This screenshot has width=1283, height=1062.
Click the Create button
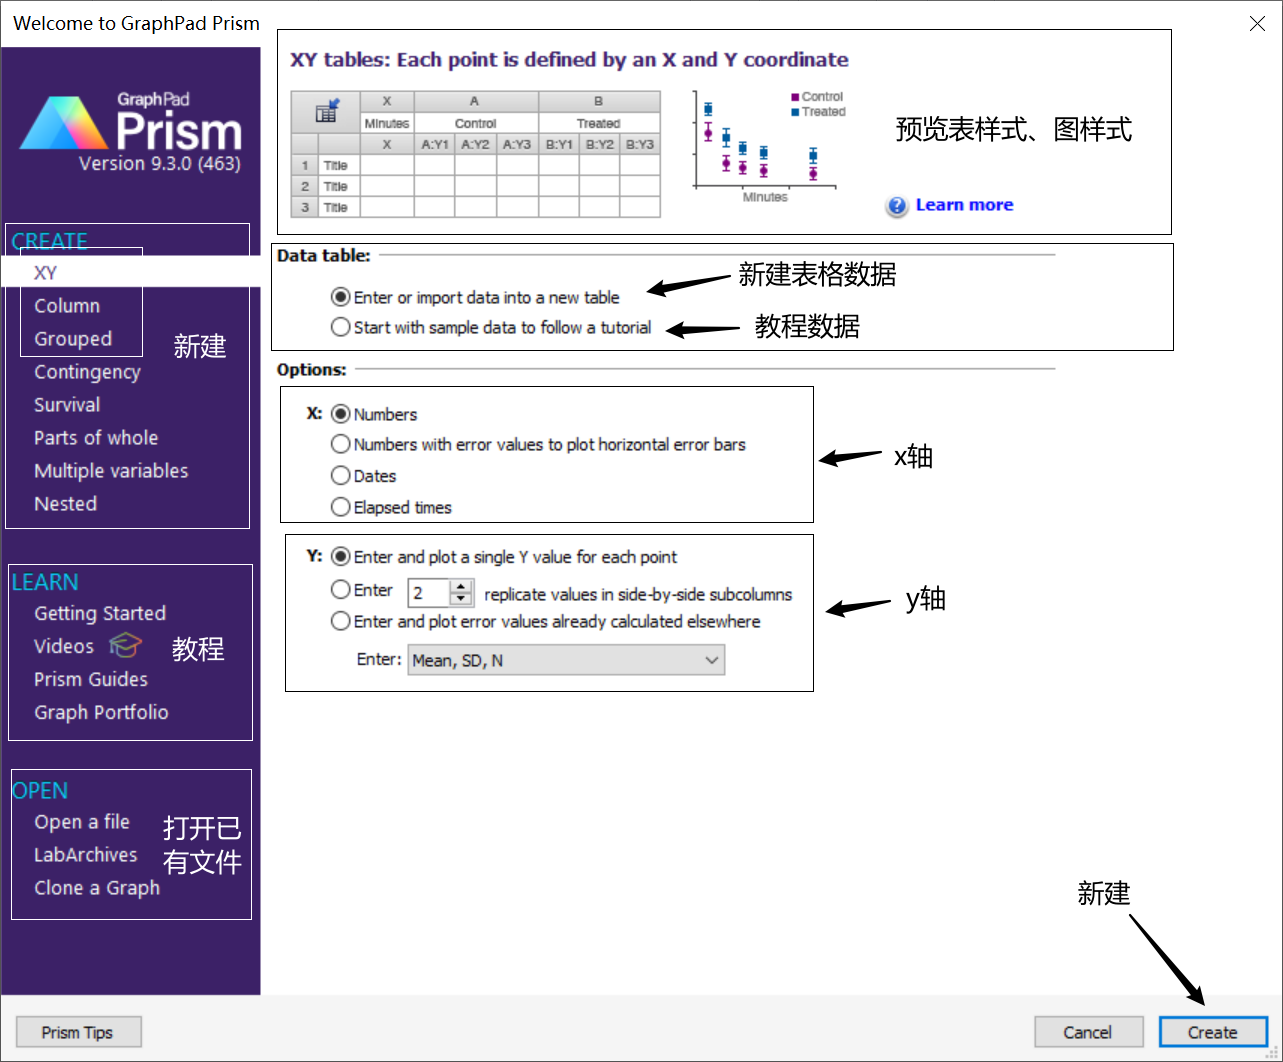1213,1031
